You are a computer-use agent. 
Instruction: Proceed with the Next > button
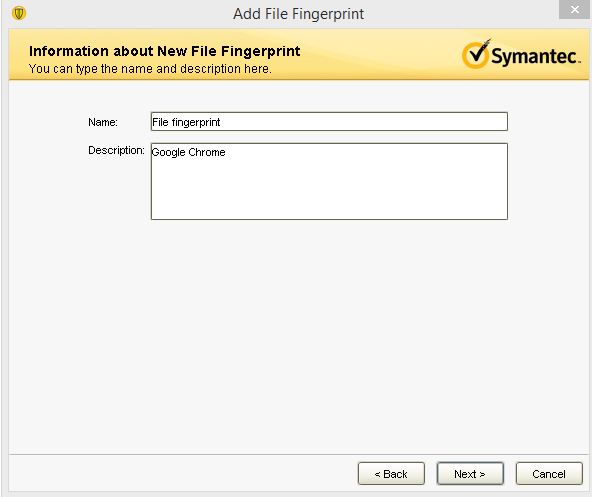470,474
